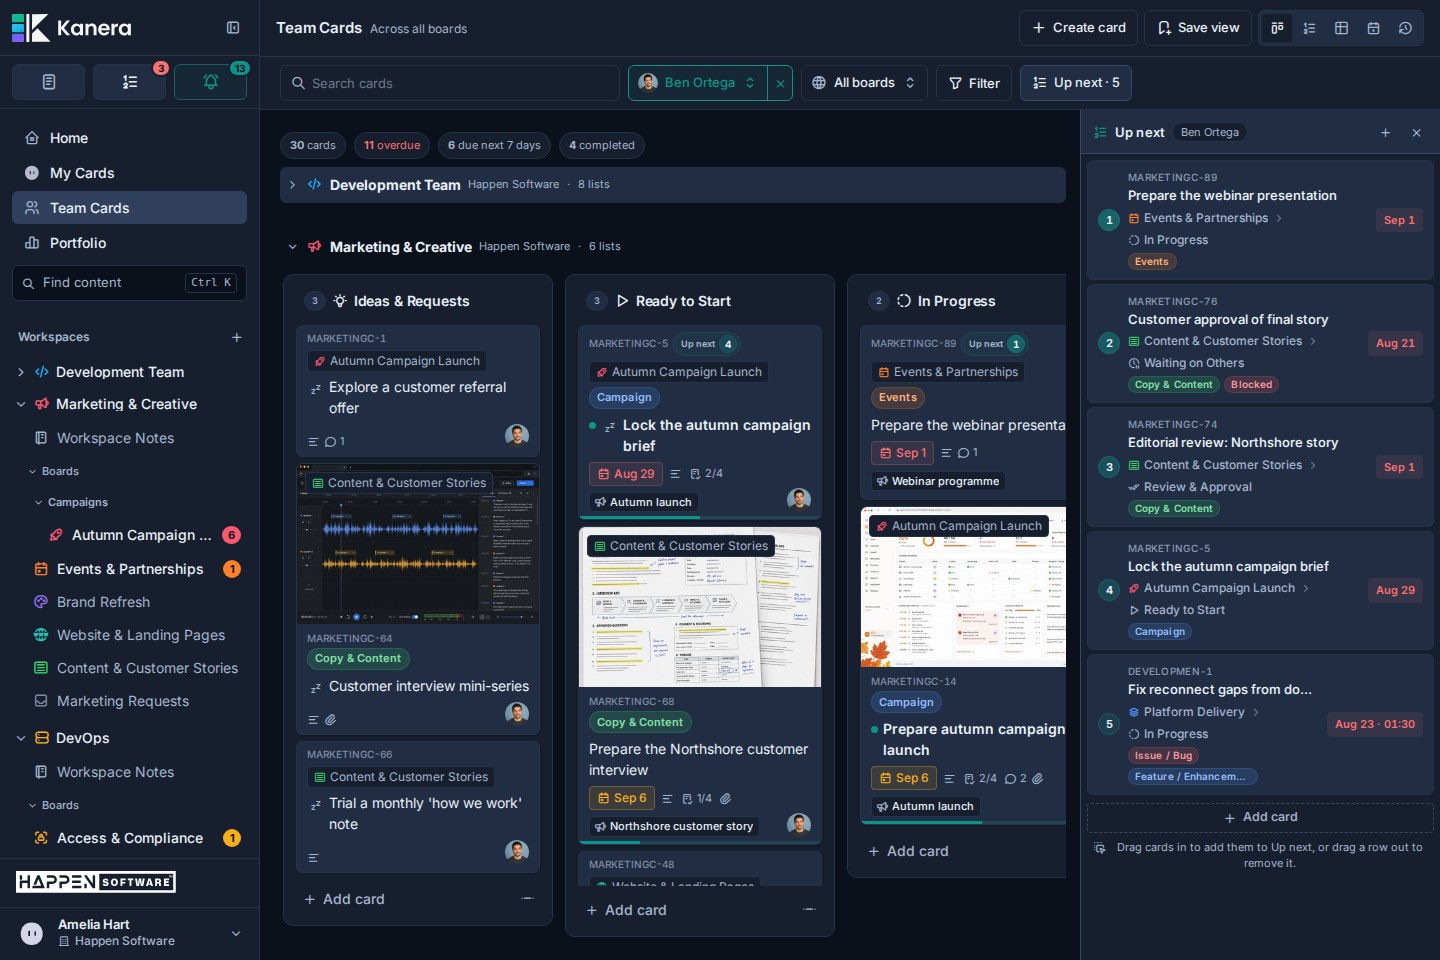Click the Kanera logo
Image resolution: width=1440 pixels, height=960 pixels.
click(72, 28)
